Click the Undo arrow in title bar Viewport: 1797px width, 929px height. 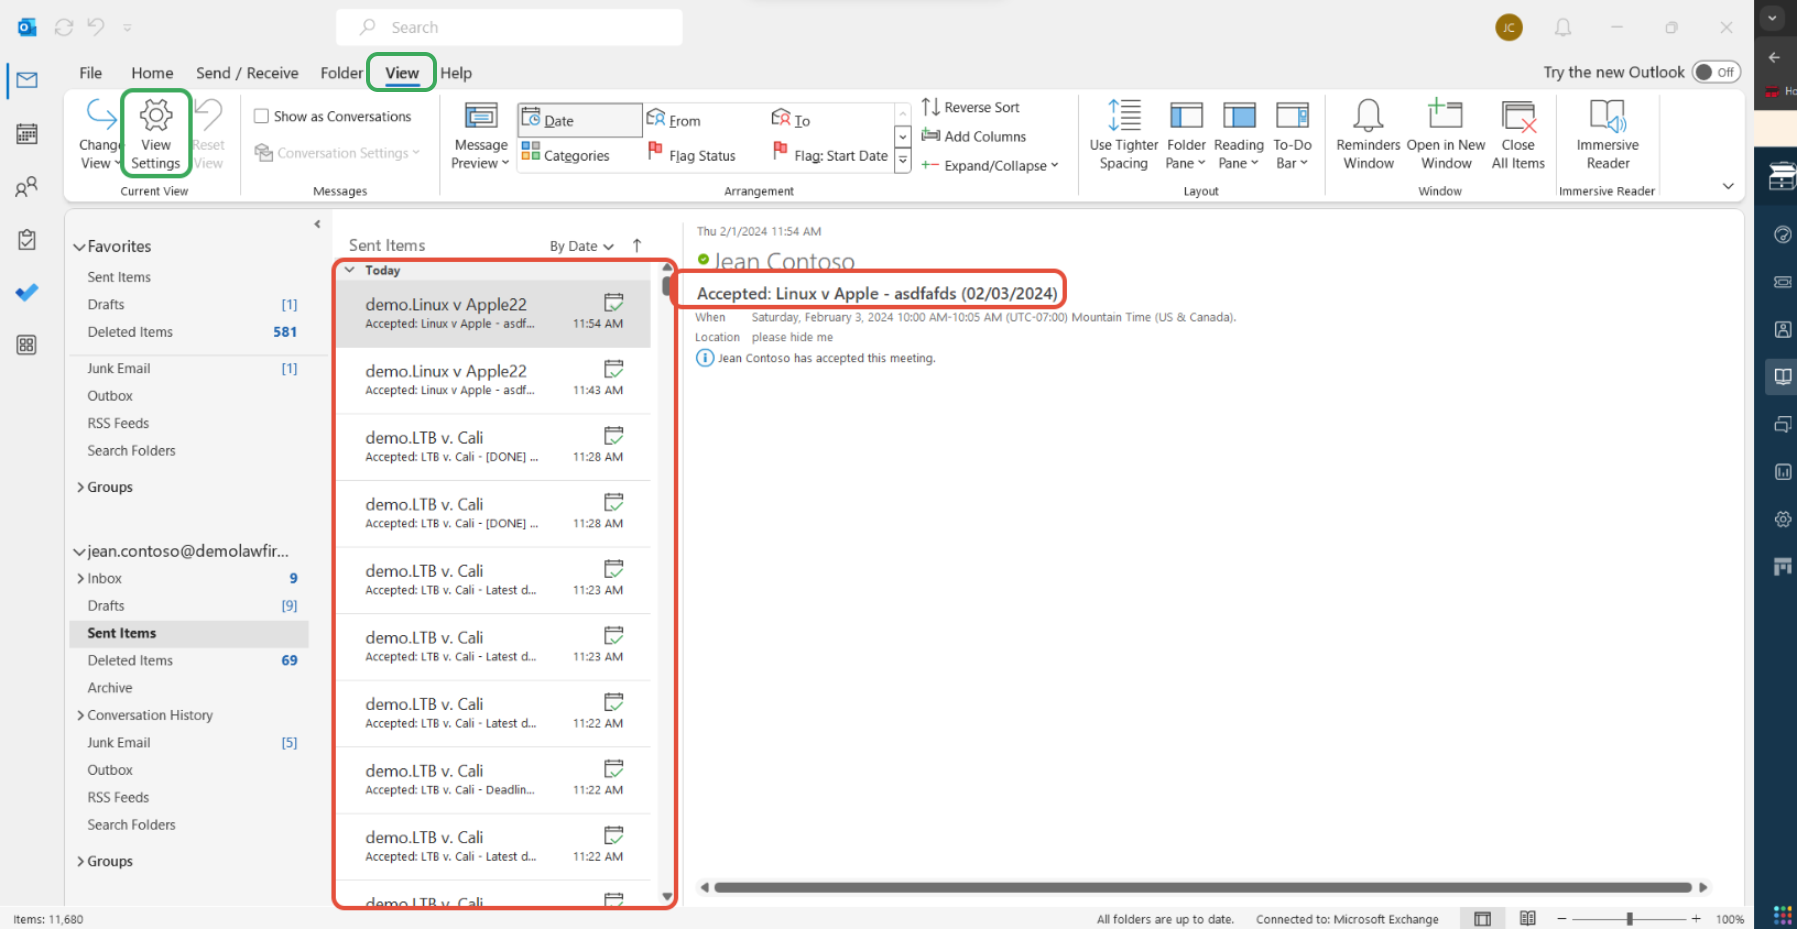[x=96, y=27]
